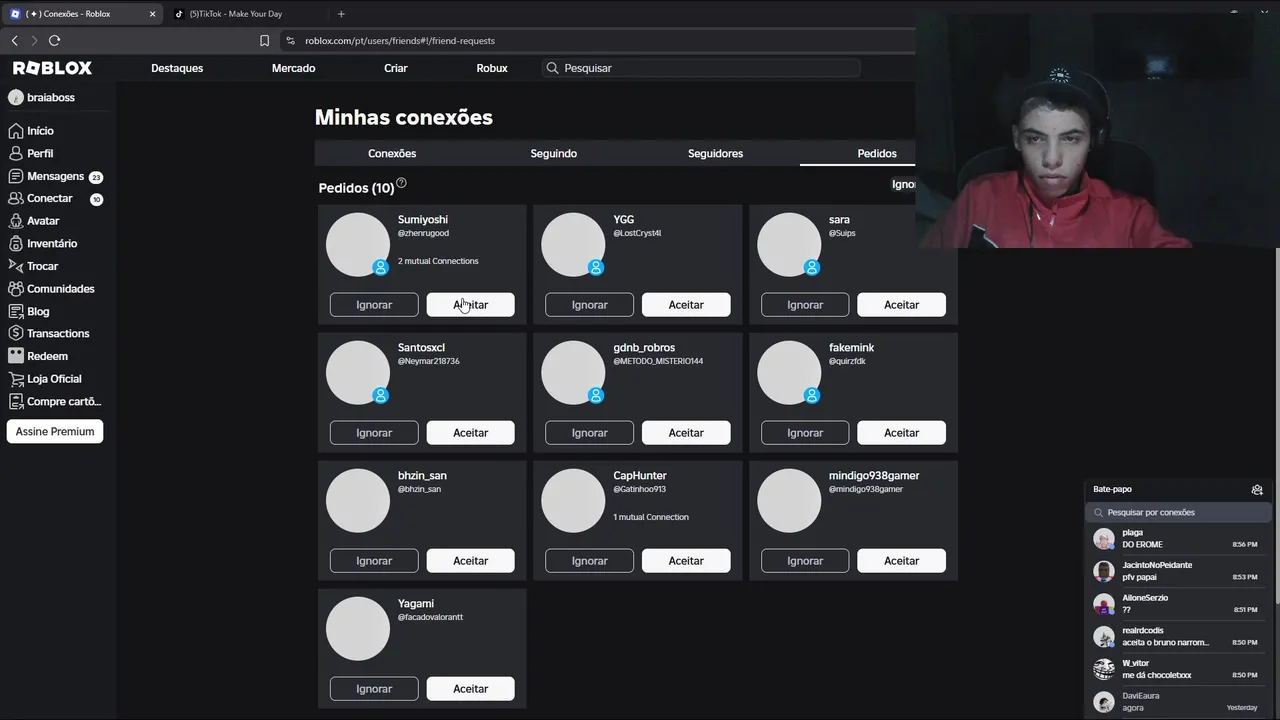Open chat with realrdcodis

coord(1177,637)
